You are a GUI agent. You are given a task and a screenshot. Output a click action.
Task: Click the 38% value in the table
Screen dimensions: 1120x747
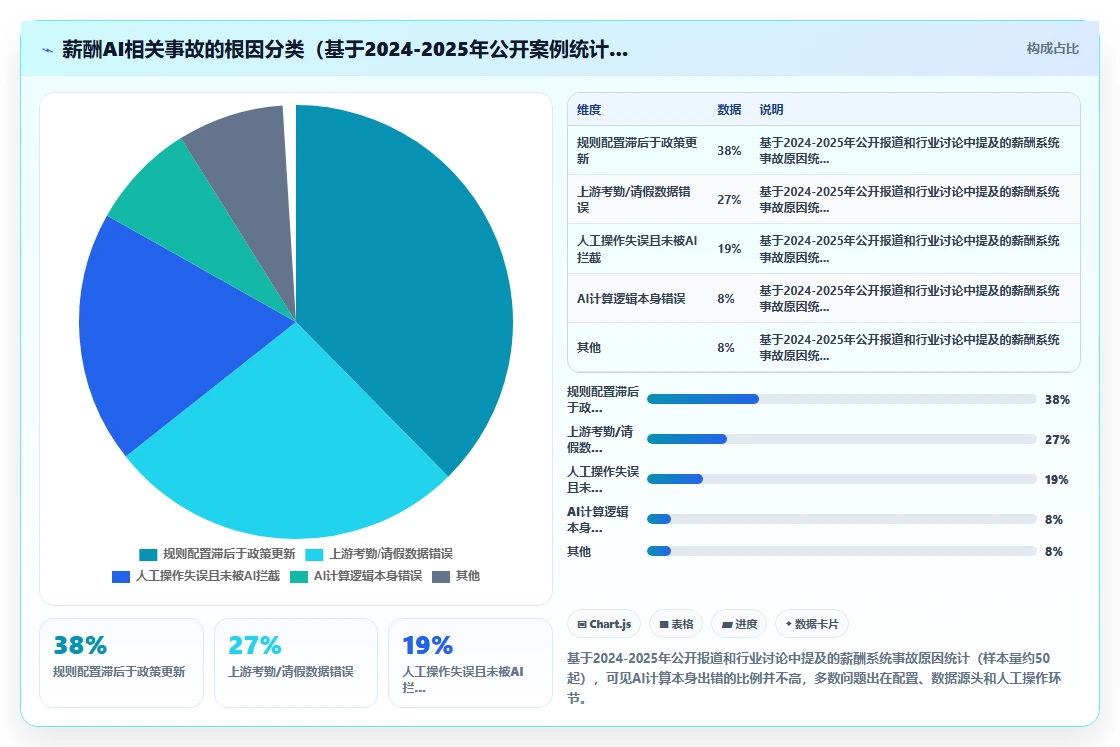point(729,151)
